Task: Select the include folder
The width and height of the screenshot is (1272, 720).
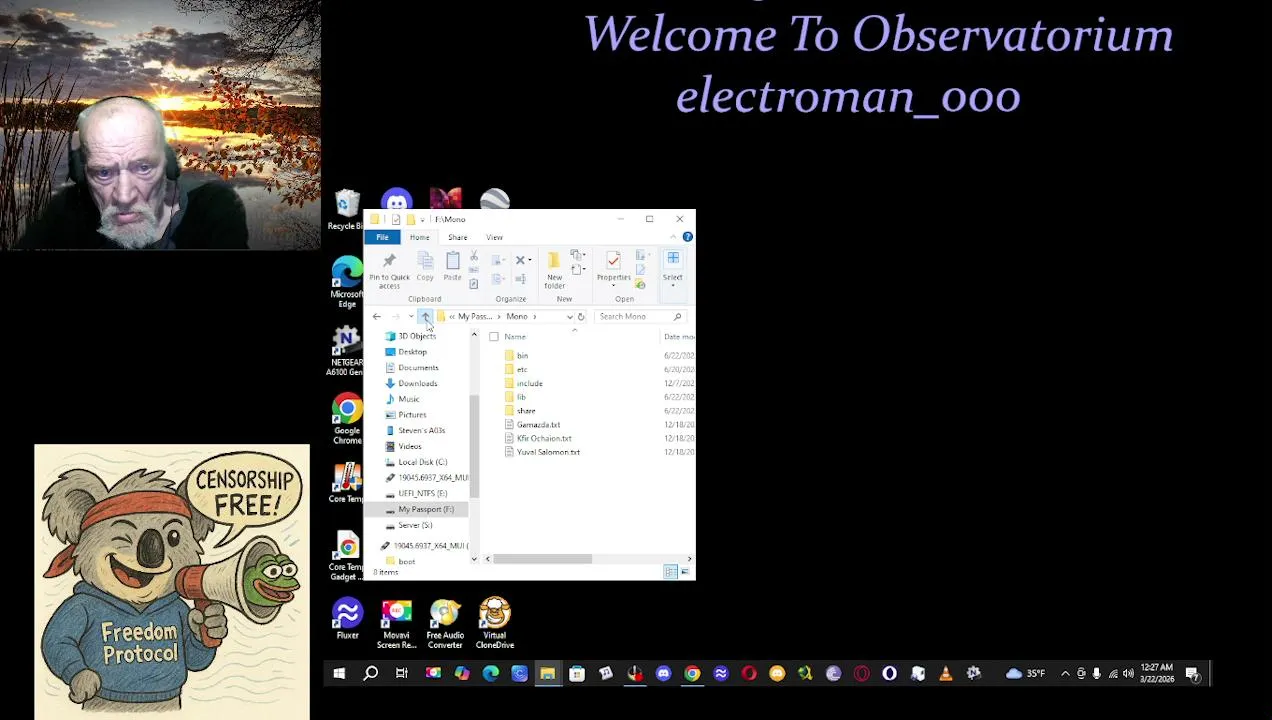Action: [529, 383]
